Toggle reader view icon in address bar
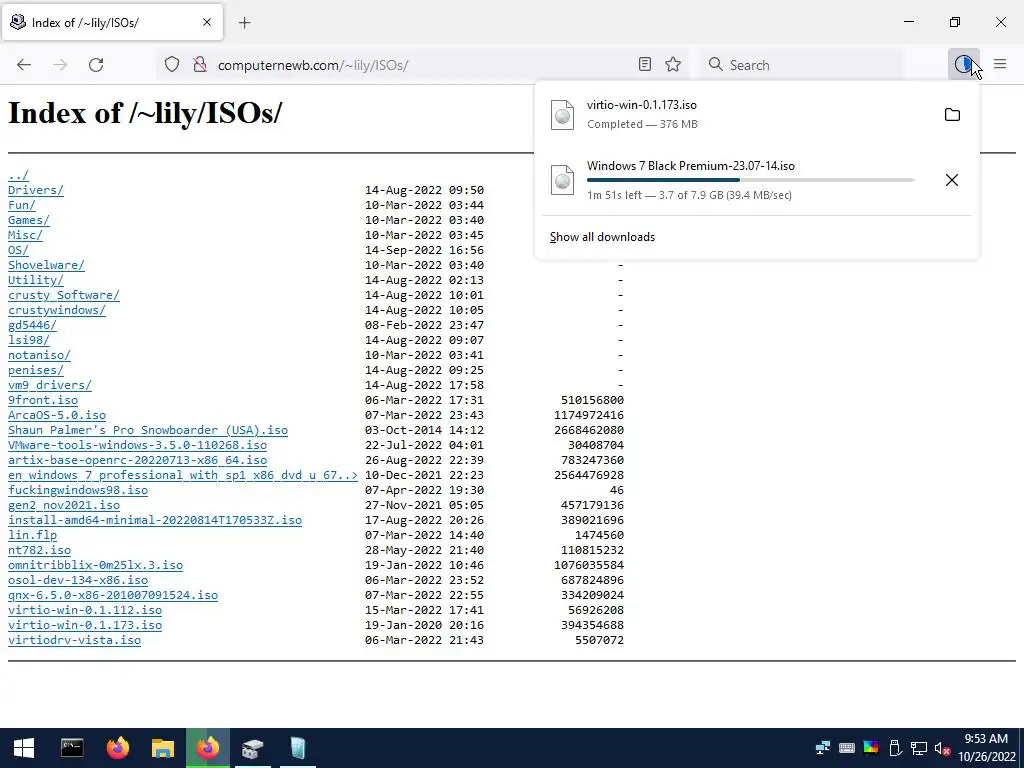The height and width of the screenshot is (768, 1024). [645, 65]
